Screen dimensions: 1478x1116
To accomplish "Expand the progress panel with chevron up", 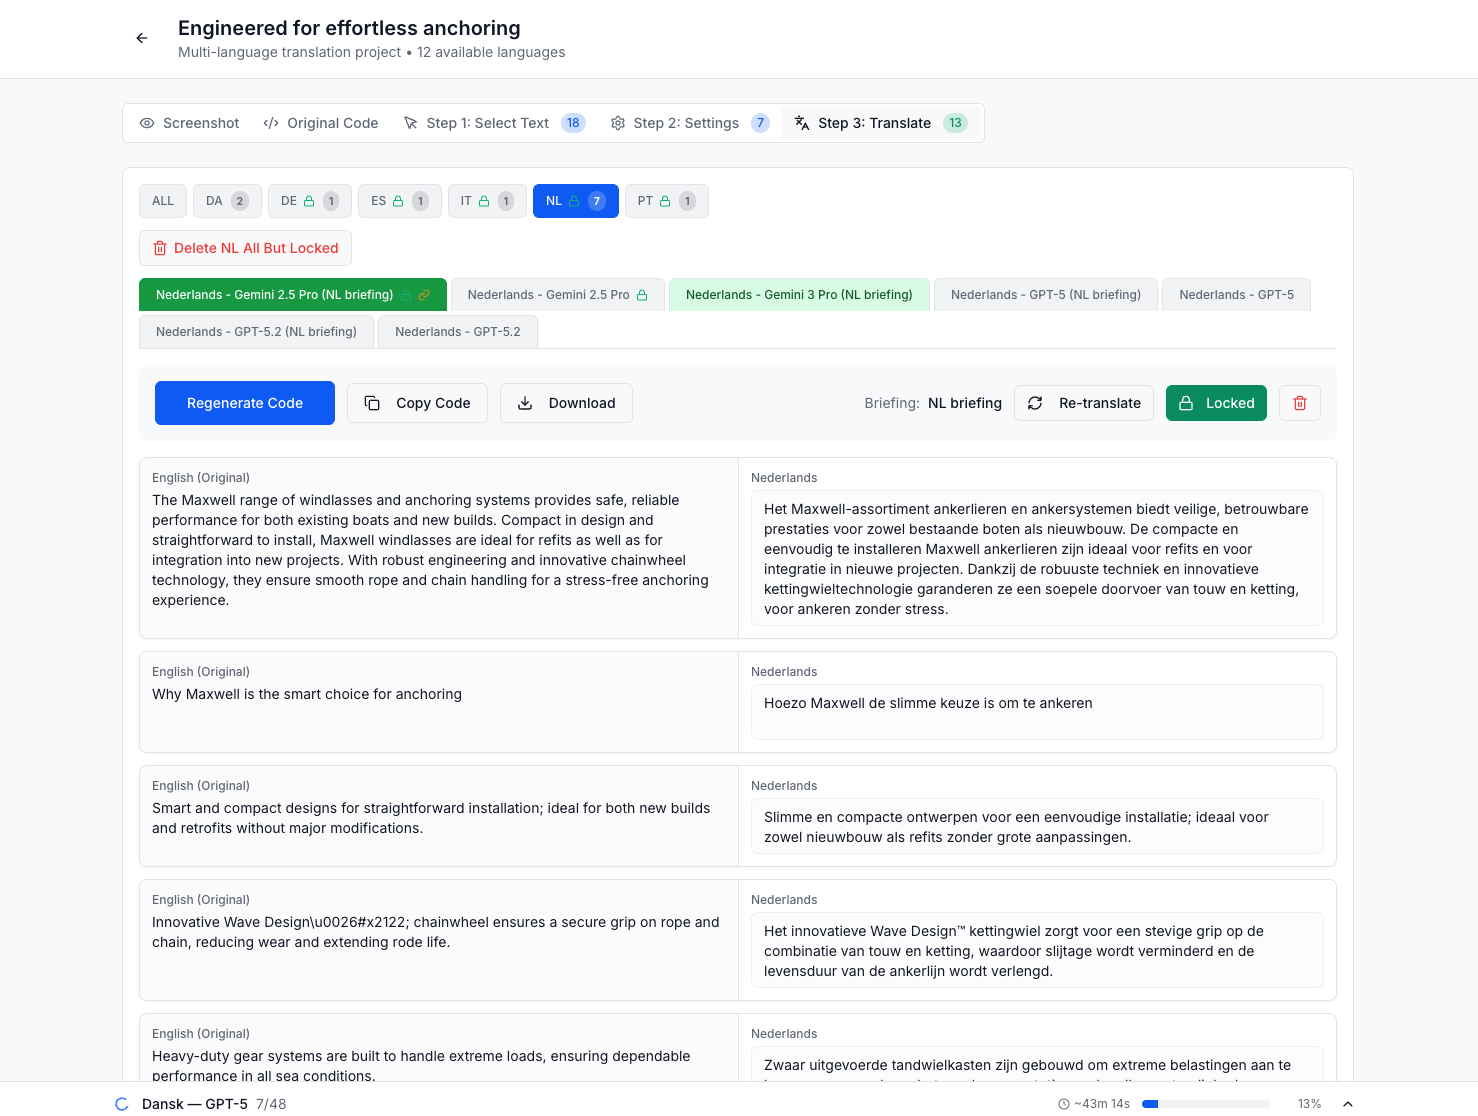I will [x=1348, y=1104].
